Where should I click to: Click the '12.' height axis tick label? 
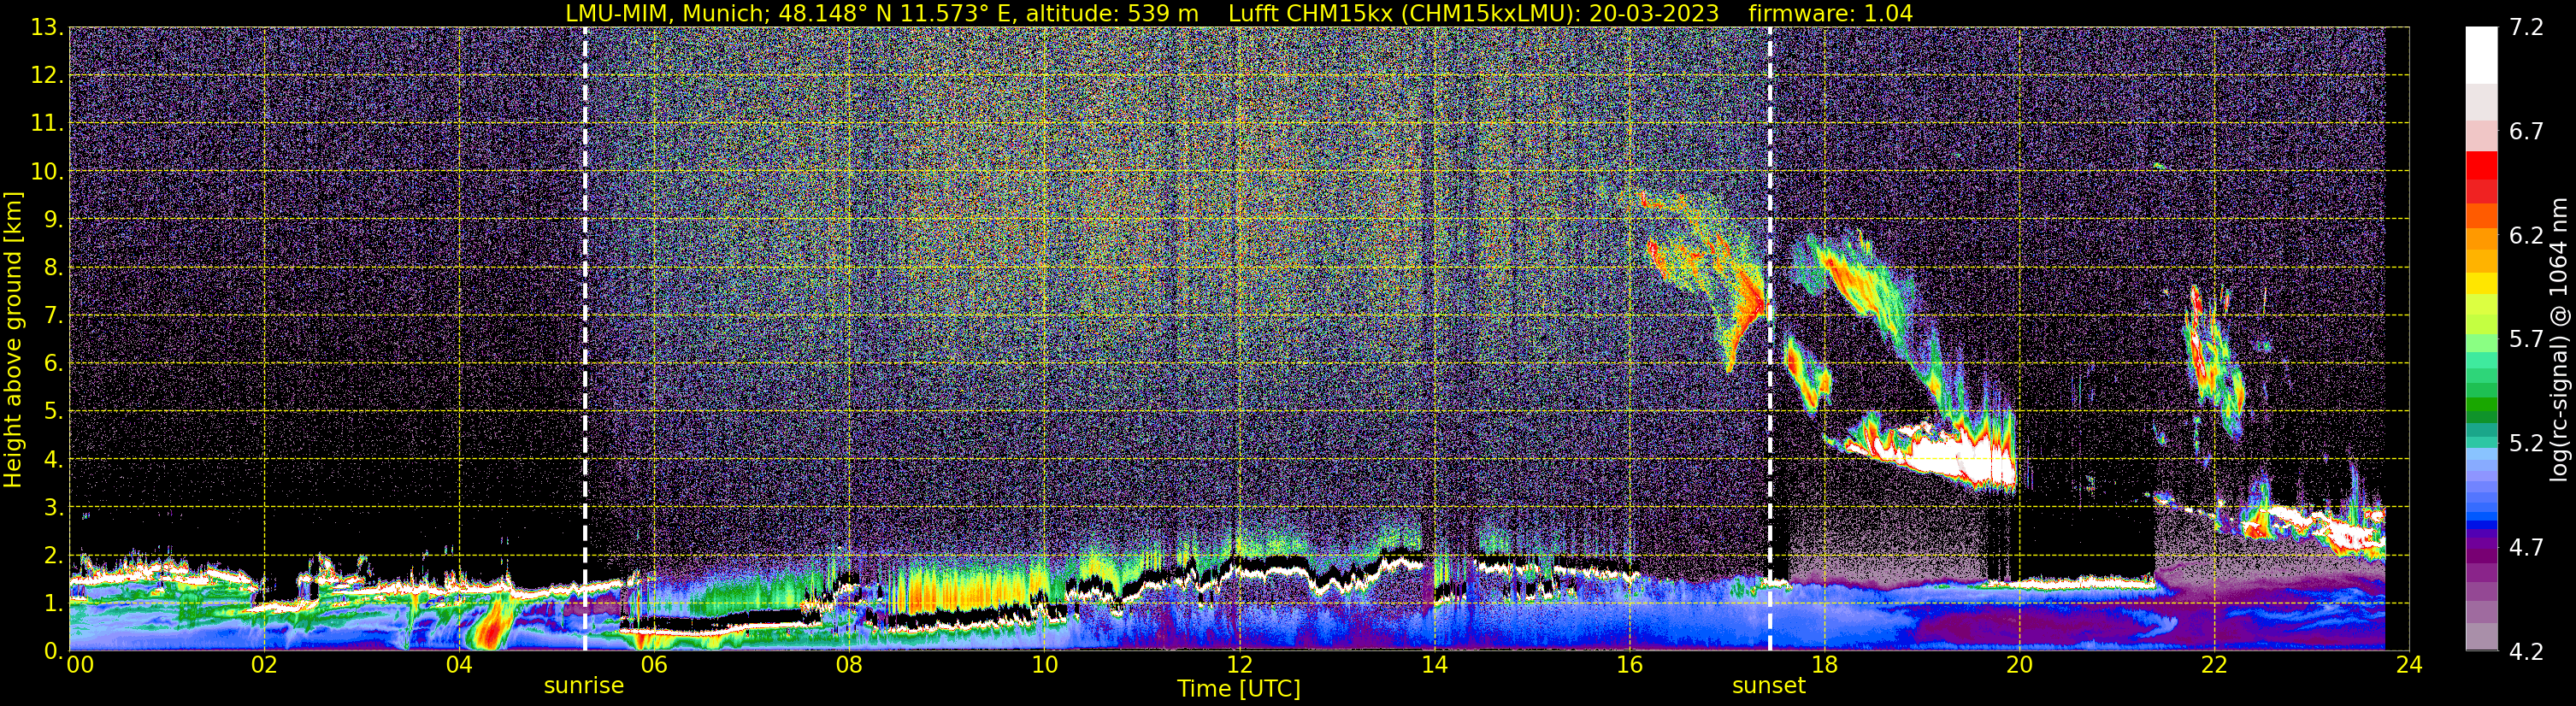pos(48,76)
